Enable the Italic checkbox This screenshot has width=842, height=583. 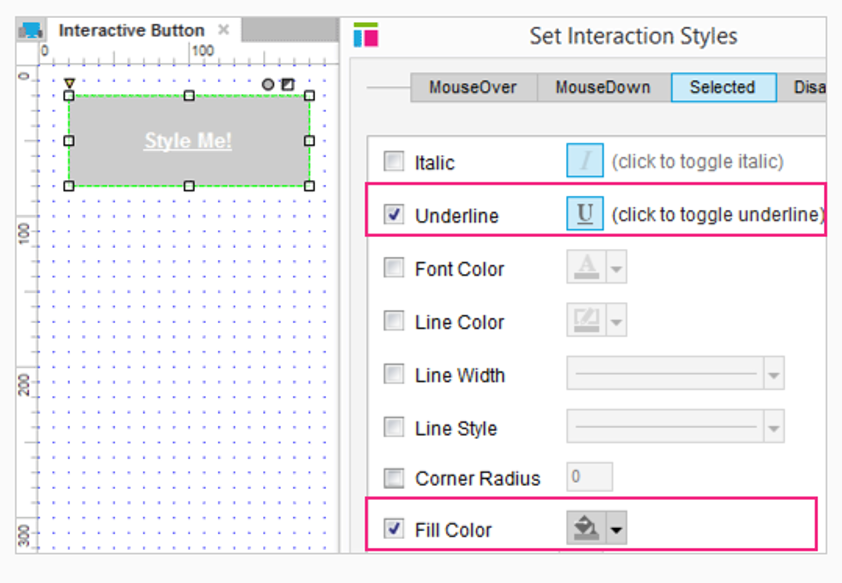coord(395,162)
